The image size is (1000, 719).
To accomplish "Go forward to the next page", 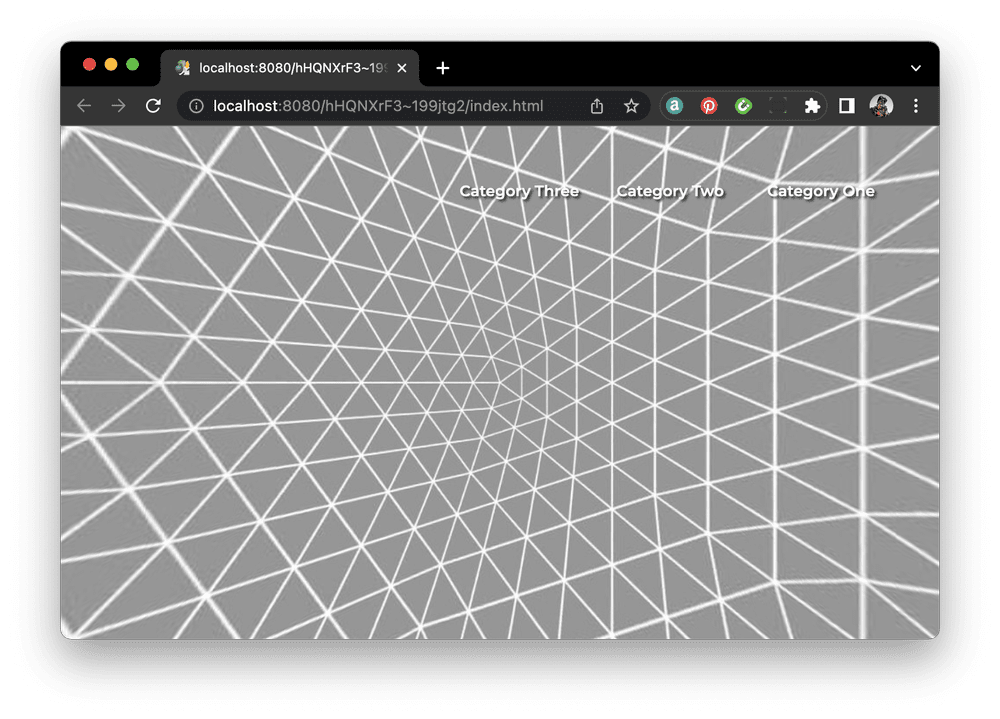I will 118,106.
